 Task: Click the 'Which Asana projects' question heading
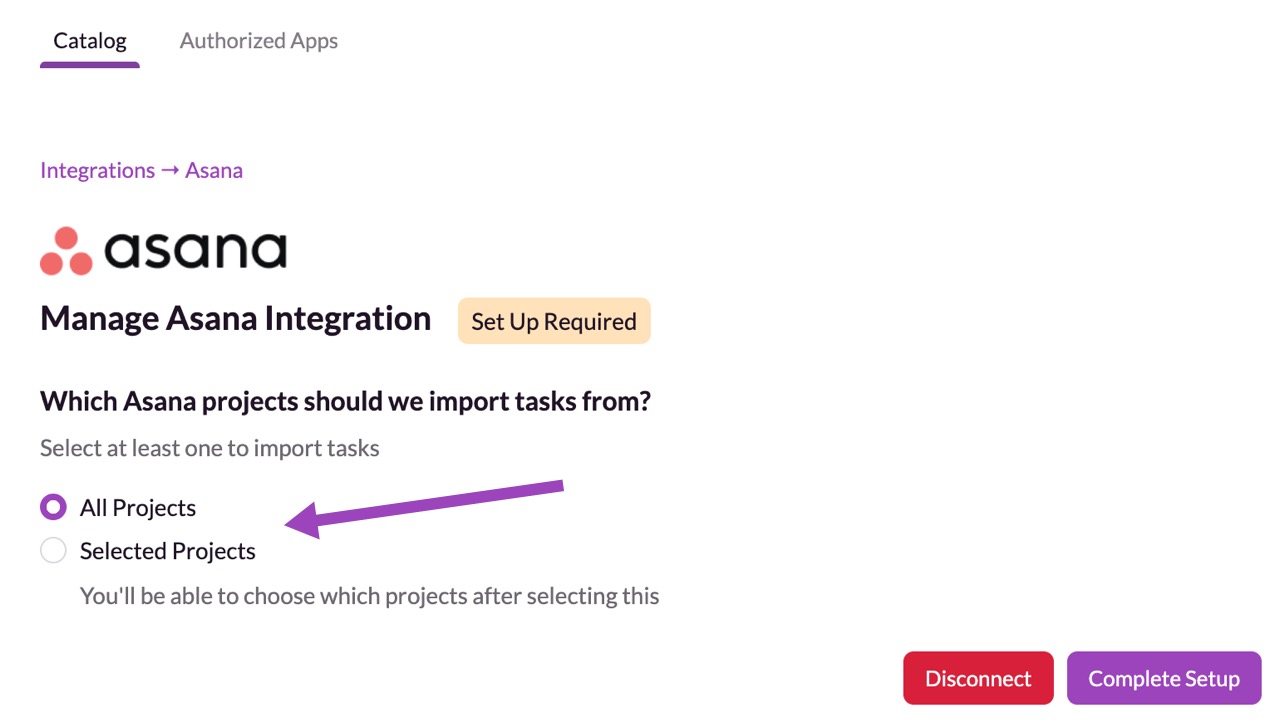click(345, 401)
